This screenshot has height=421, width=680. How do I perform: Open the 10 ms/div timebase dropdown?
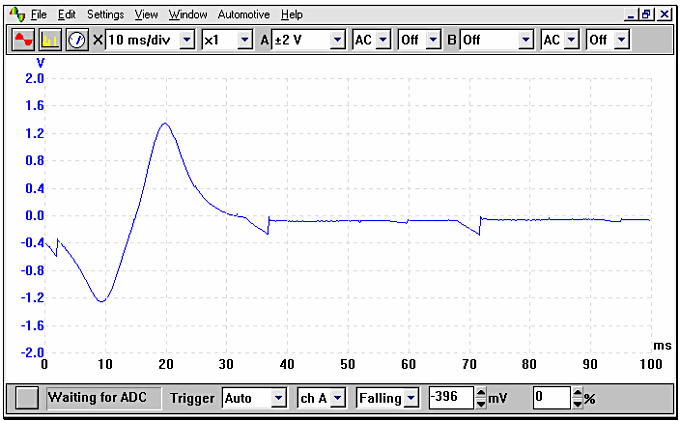pyautogui.click(x=187, y=40)
